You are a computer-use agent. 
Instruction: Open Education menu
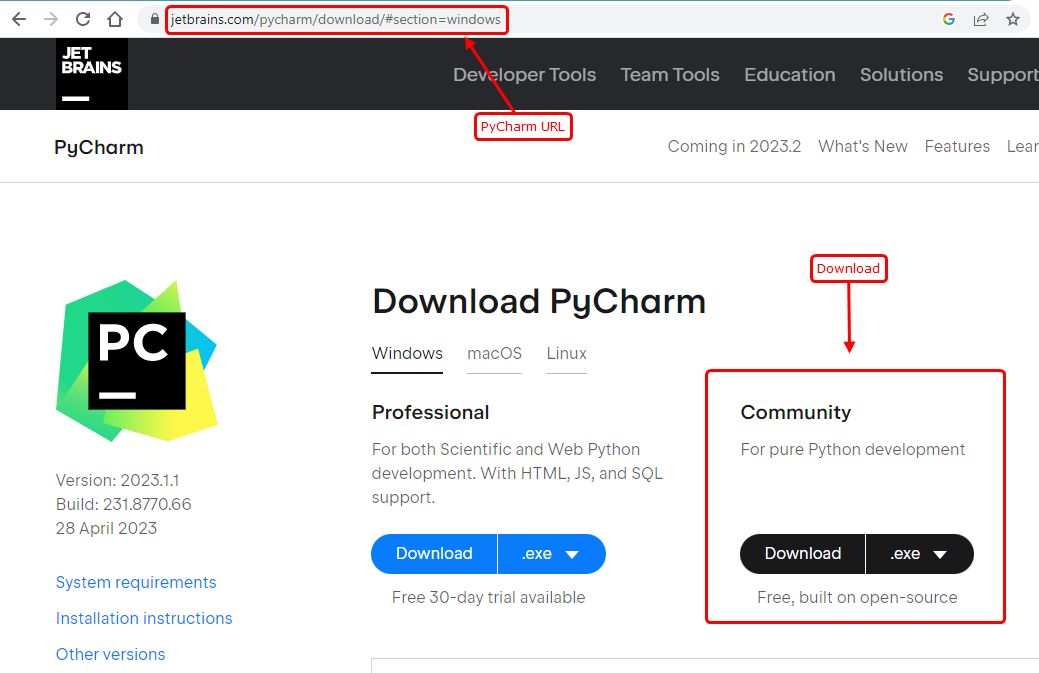pyautogui.click(x=790, y=75)
